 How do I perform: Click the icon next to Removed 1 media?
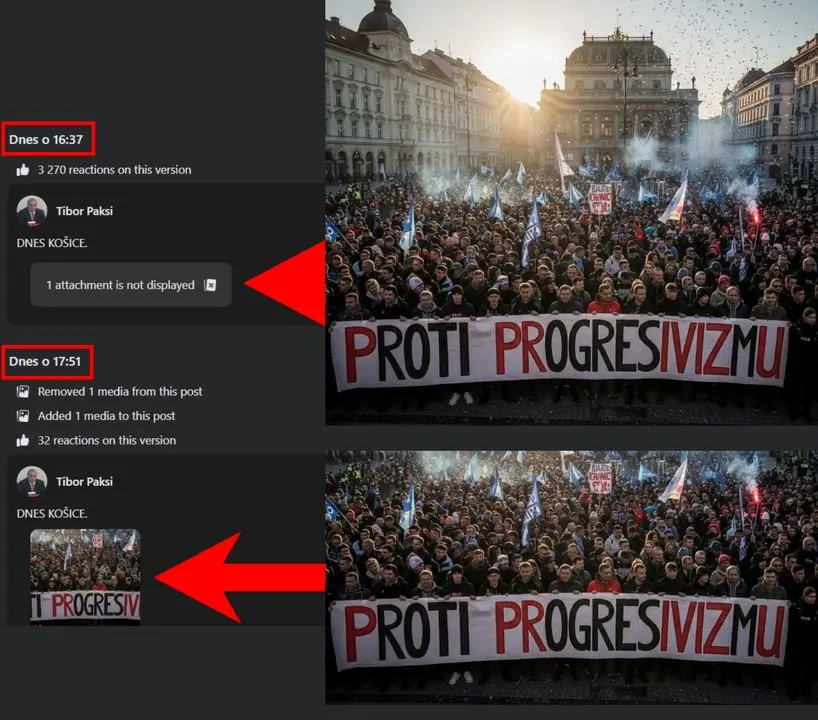pyautogui.click(x=22, y=391)
